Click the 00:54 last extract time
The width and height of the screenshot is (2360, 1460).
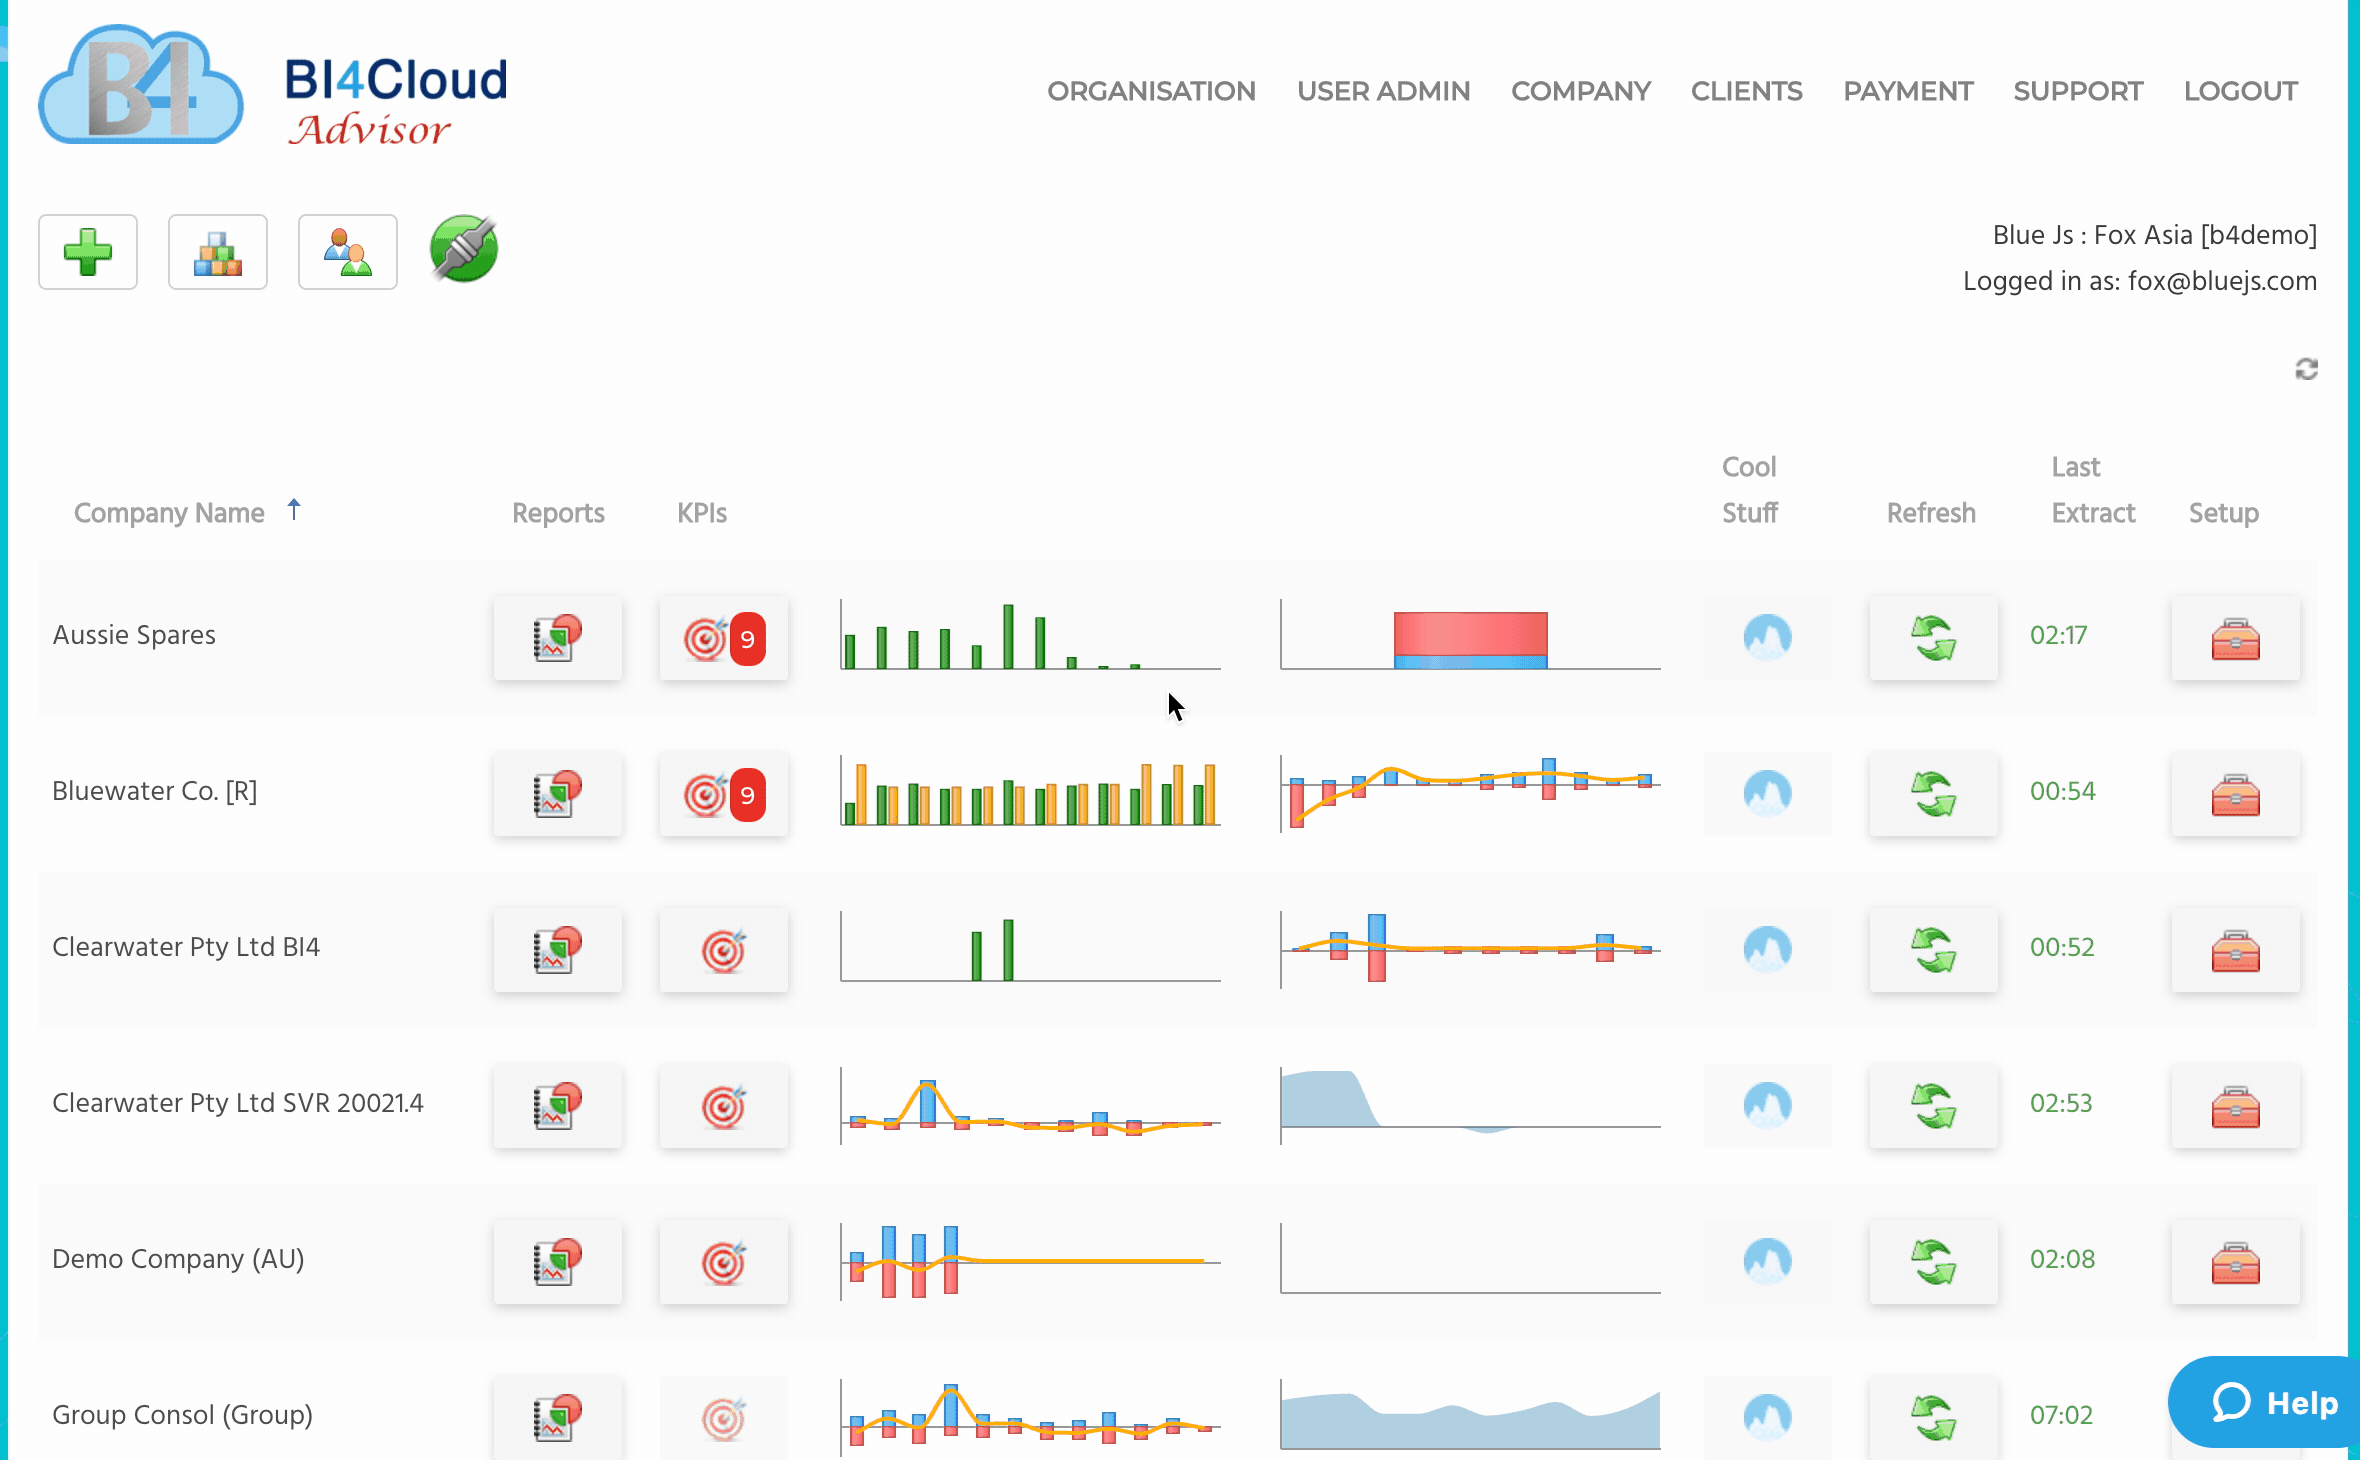2062,791
